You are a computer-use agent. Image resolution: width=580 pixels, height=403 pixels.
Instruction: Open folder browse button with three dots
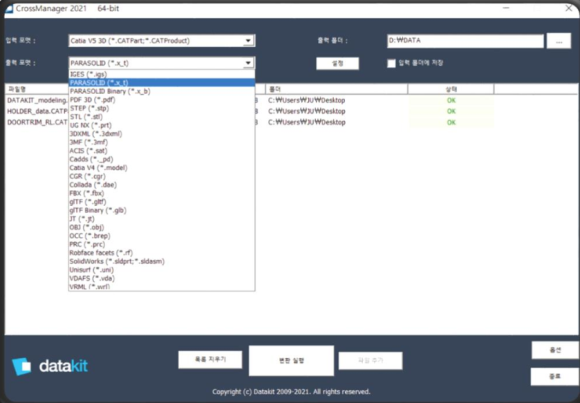point(559,41)
